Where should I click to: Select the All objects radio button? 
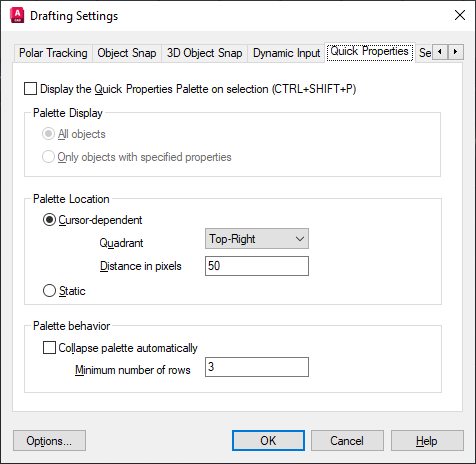pos(48,134)
